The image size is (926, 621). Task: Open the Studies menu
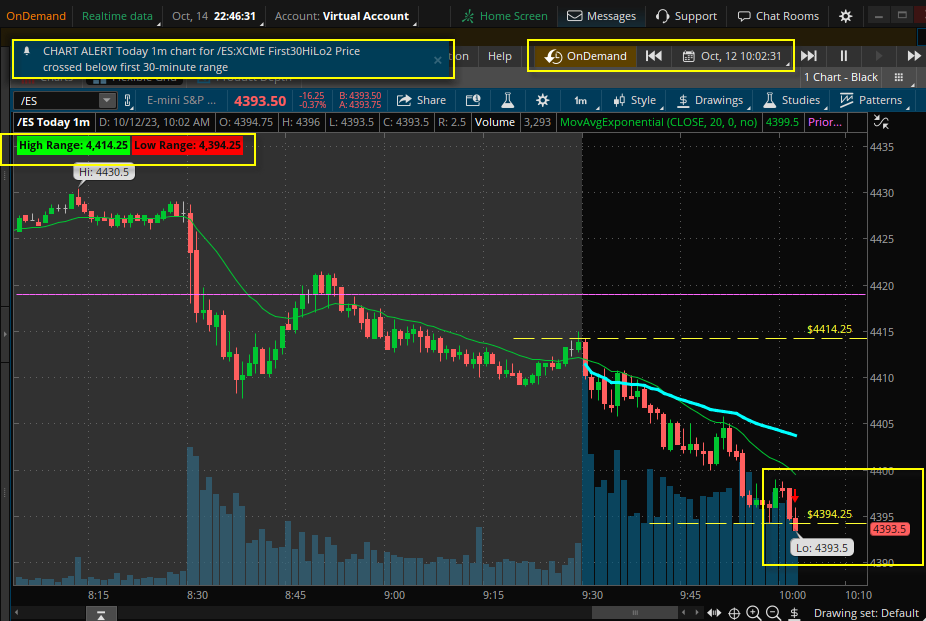pos(792,100)
